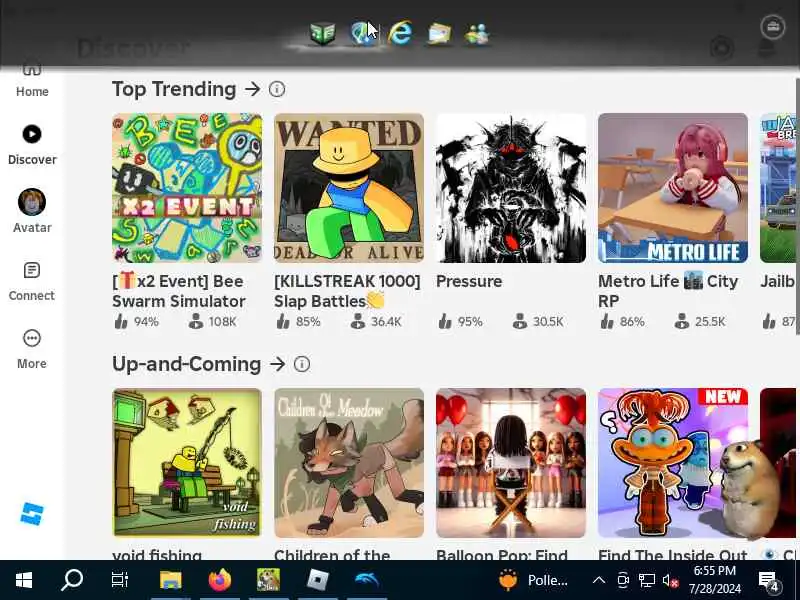Click the Windows Start button
This screenshot has width=800, height=600.
(23, 580)
